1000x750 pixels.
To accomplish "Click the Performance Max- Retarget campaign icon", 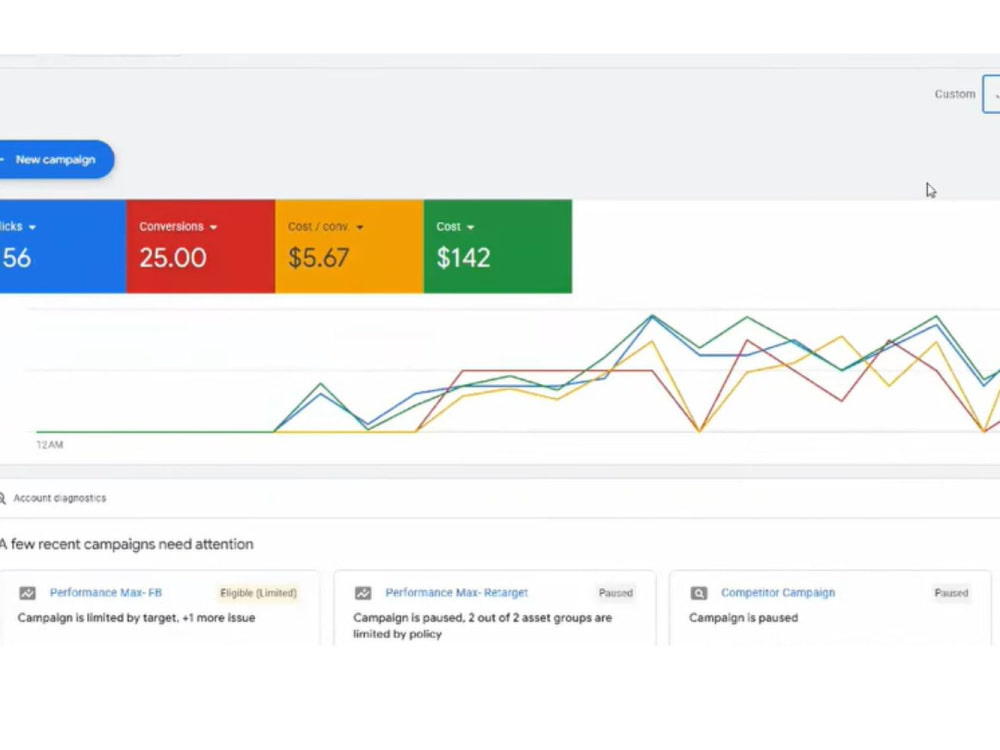I will pyautogui.click(x=363, y=593).
